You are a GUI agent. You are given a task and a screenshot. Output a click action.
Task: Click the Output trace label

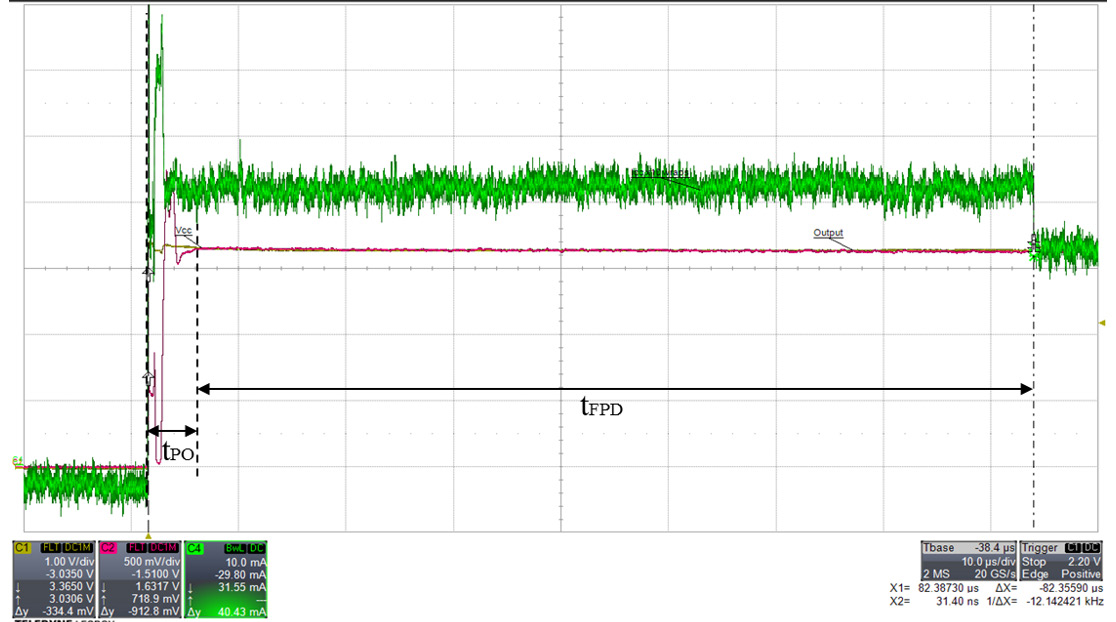click(x=828, y=233)
